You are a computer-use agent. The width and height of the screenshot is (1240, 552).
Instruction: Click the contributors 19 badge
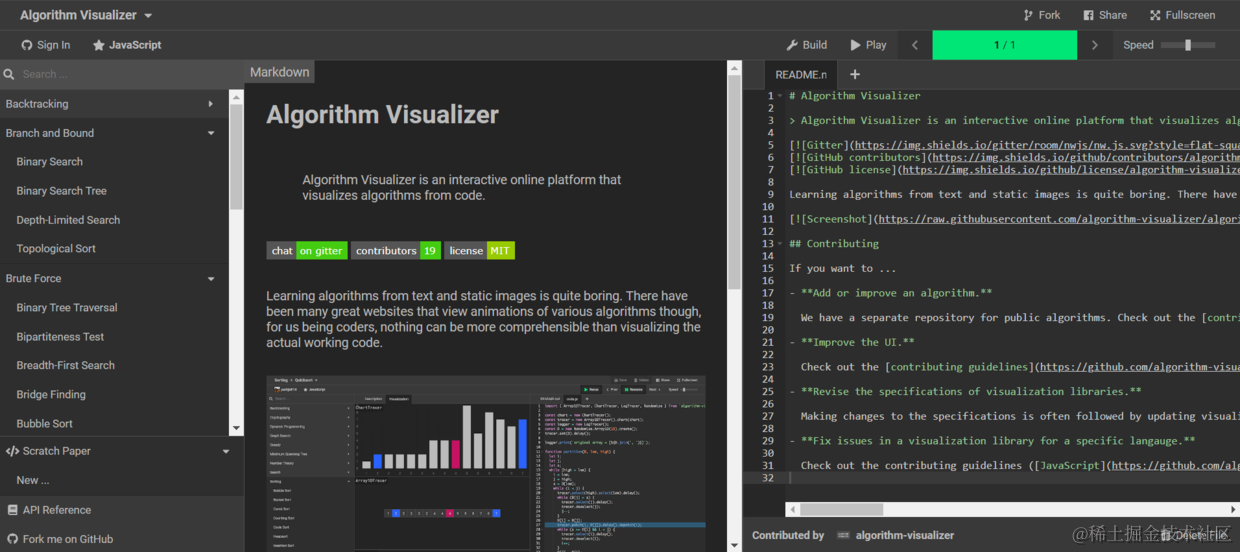tap(396, 251)
